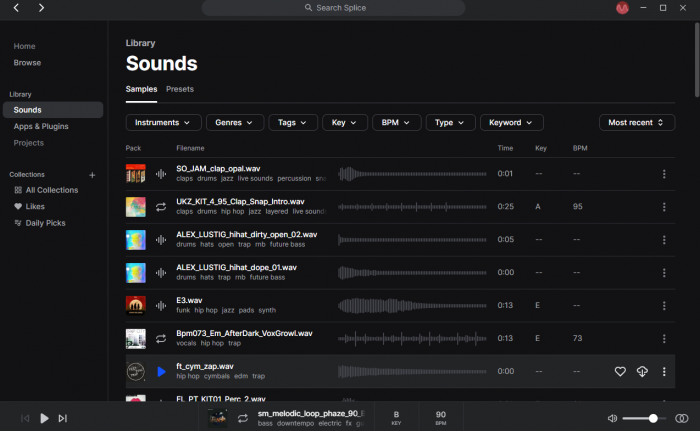Go to Daily Picks collection
700x431 pixels.
(45, 222)
